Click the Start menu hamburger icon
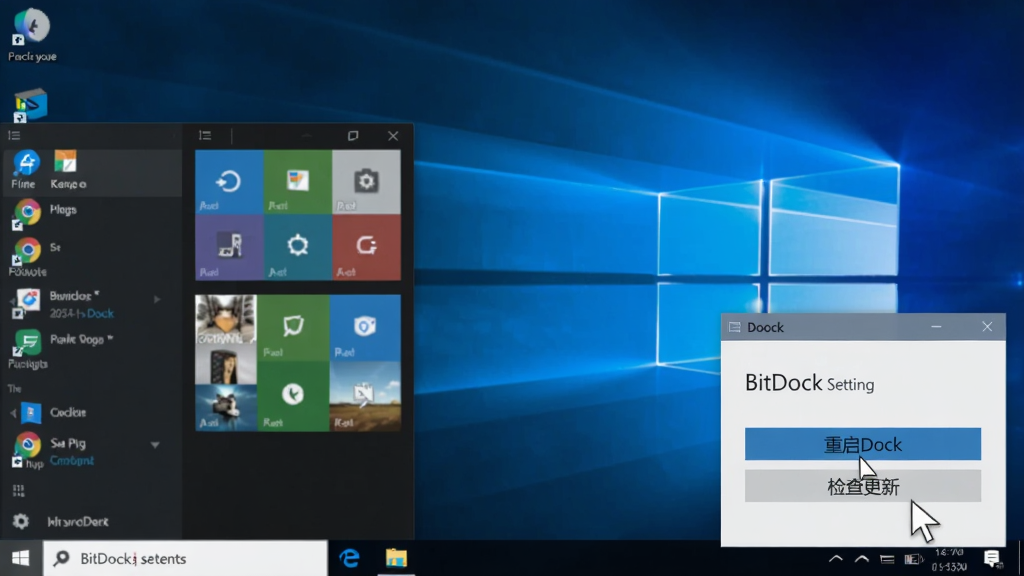1024x576 pixels. 14,135
